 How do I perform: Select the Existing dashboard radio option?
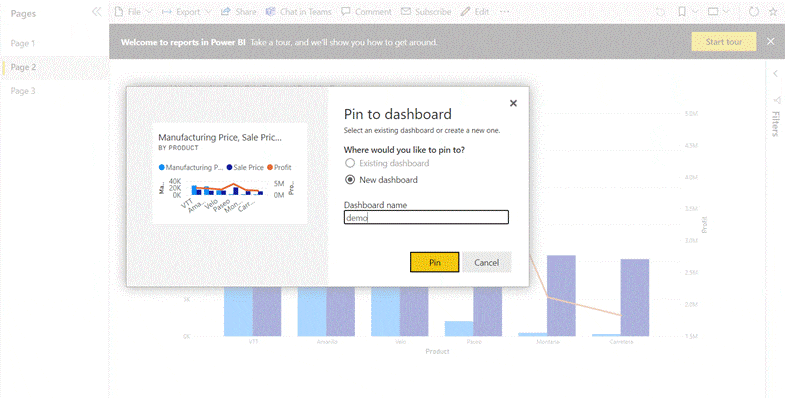pos(350,163)
